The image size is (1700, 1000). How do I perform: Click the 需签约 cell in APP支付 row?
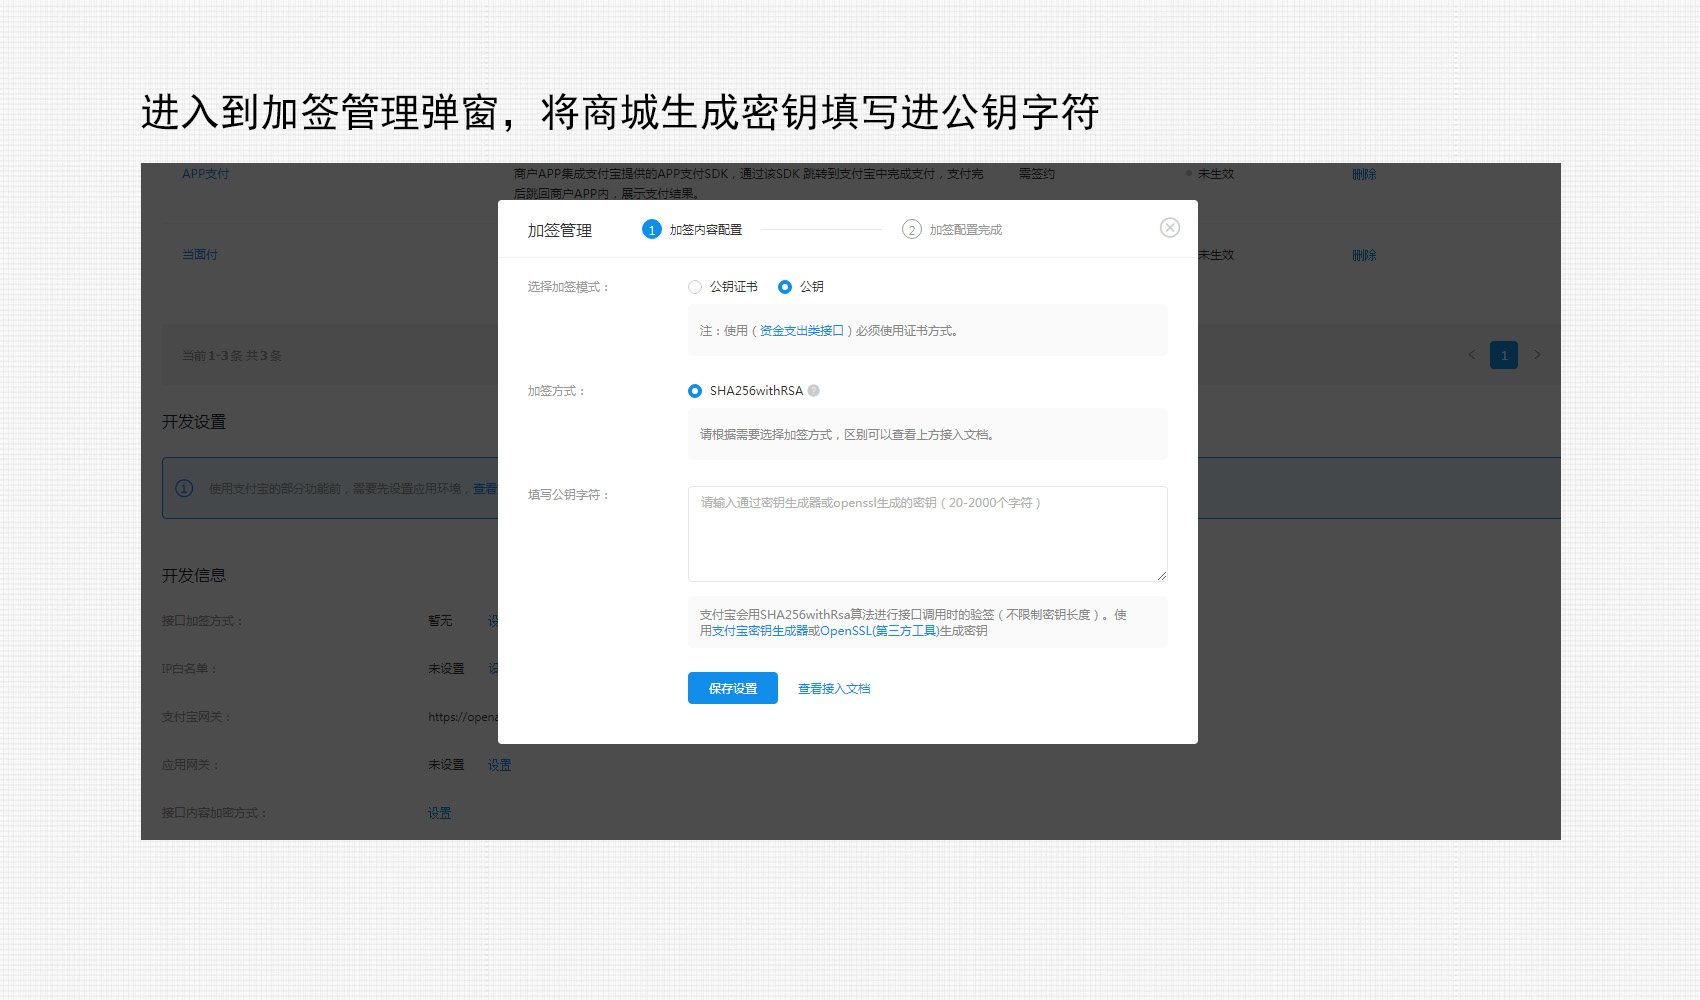[x=1037, y=174]
